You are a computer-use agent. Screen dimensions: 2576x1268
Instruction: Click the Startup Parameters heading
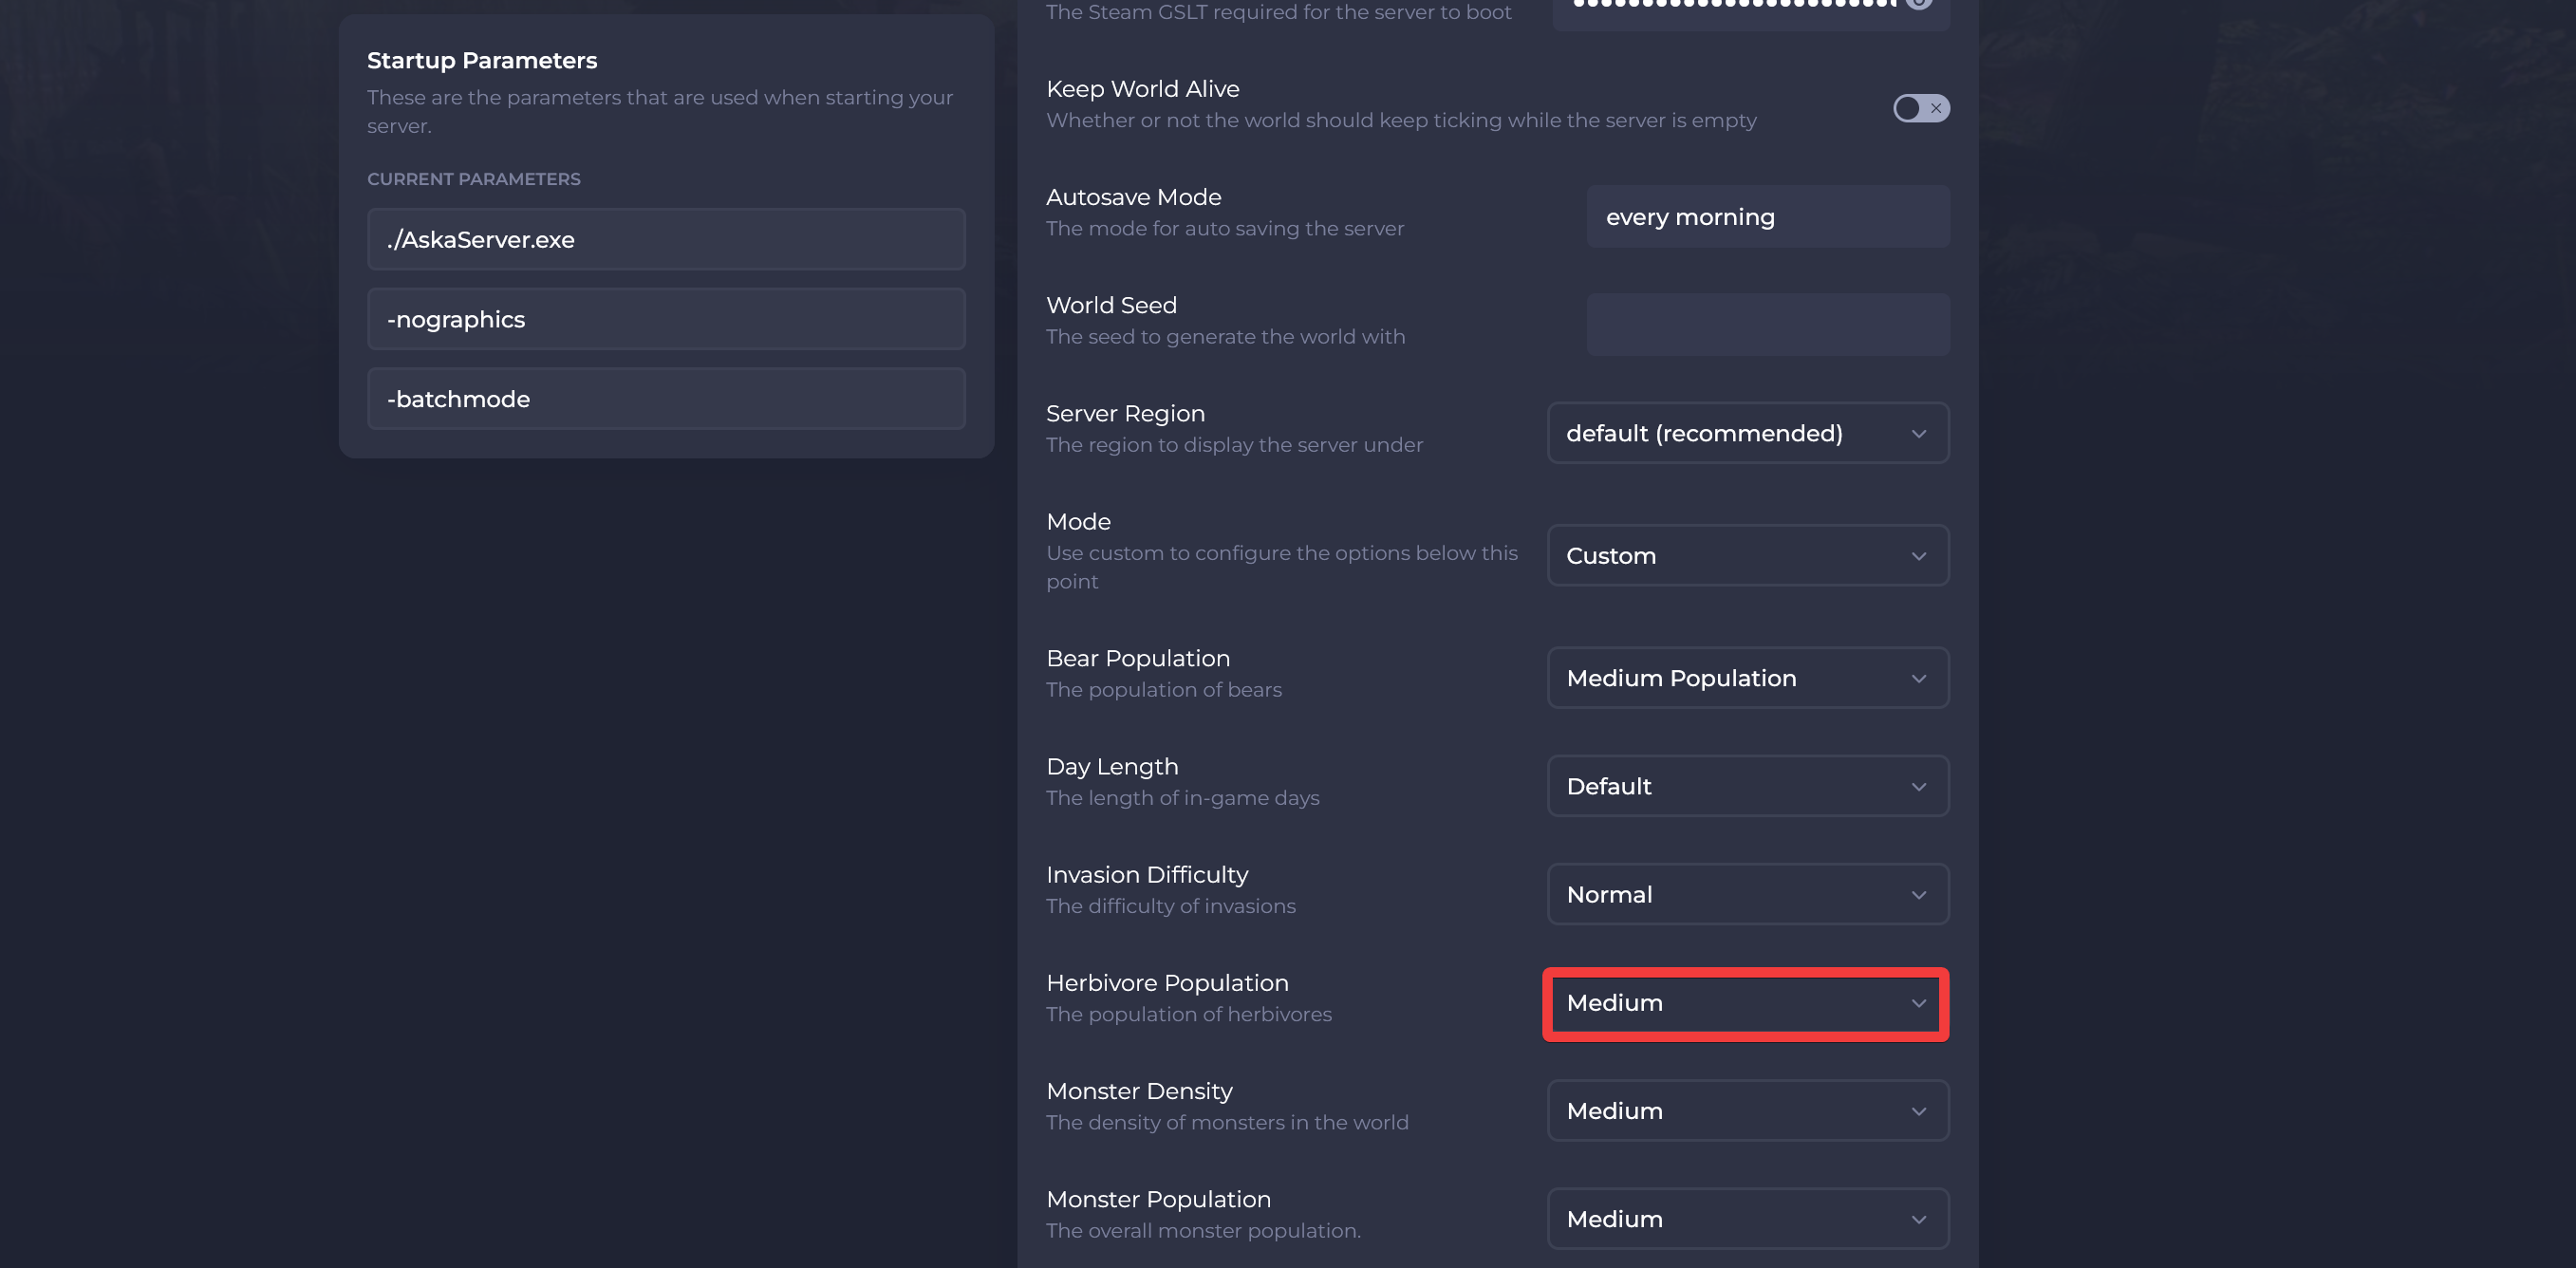click(x=482, y=61)
